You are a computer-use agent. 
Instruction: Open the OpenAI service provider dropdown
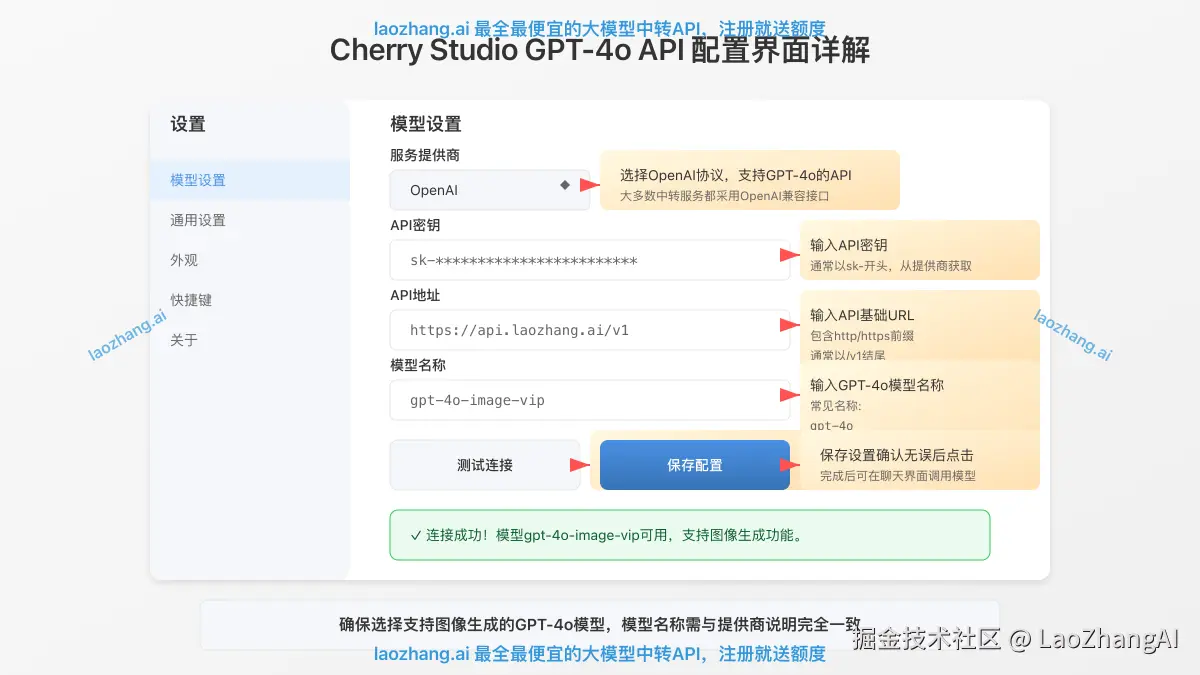coord(470,189)
